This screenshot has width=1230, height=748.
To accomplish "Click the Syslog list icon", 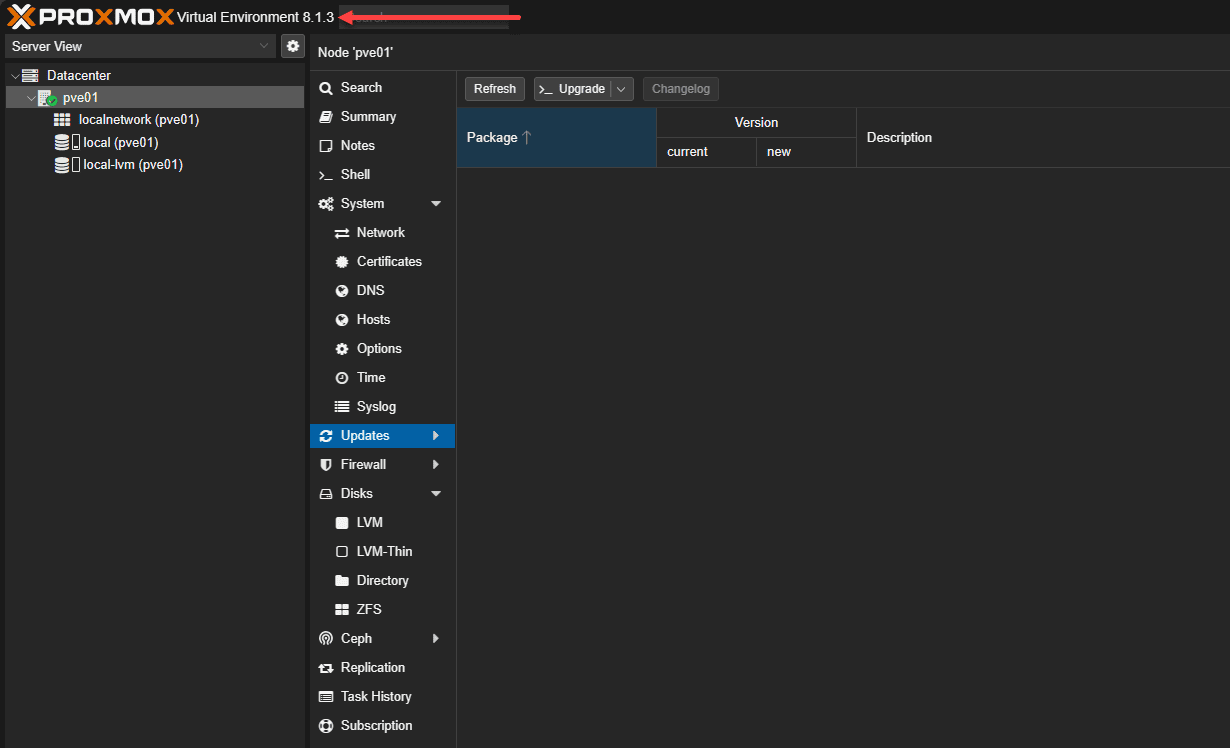I will click(341, 407).
